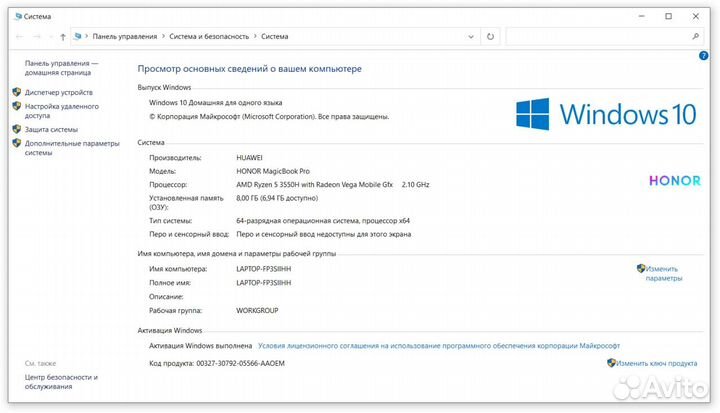Select manufacturer value HUAWEI
720x413 pixels.
point(249,158)
